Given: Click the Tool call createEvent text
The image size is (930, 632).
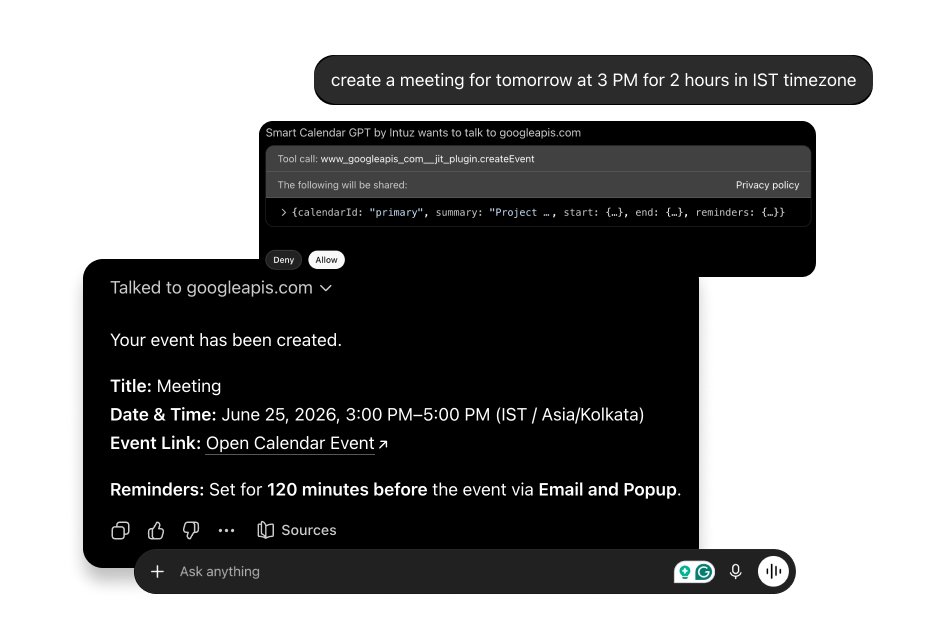Looking at the screenshot, I should coord(406,159).
